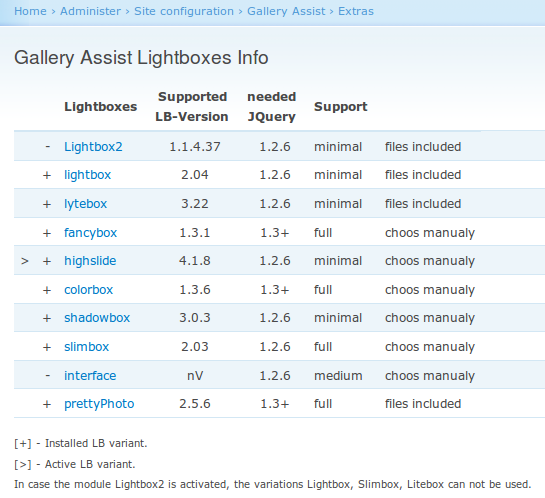Go to Home breadcrumb link

tap(30, 11)
